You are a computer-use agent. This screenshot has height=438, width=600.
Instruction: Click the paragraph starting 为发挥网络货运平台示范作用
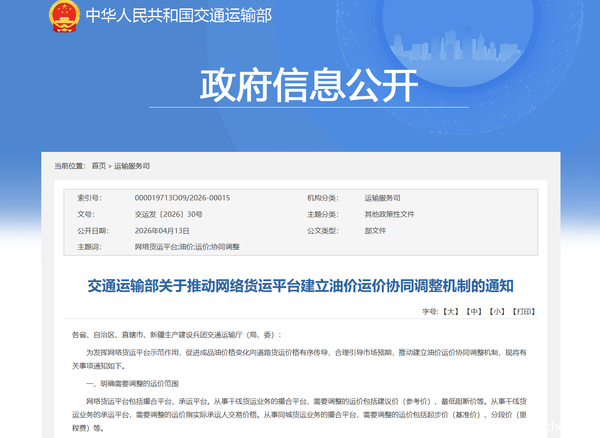(x=299, y=359)
